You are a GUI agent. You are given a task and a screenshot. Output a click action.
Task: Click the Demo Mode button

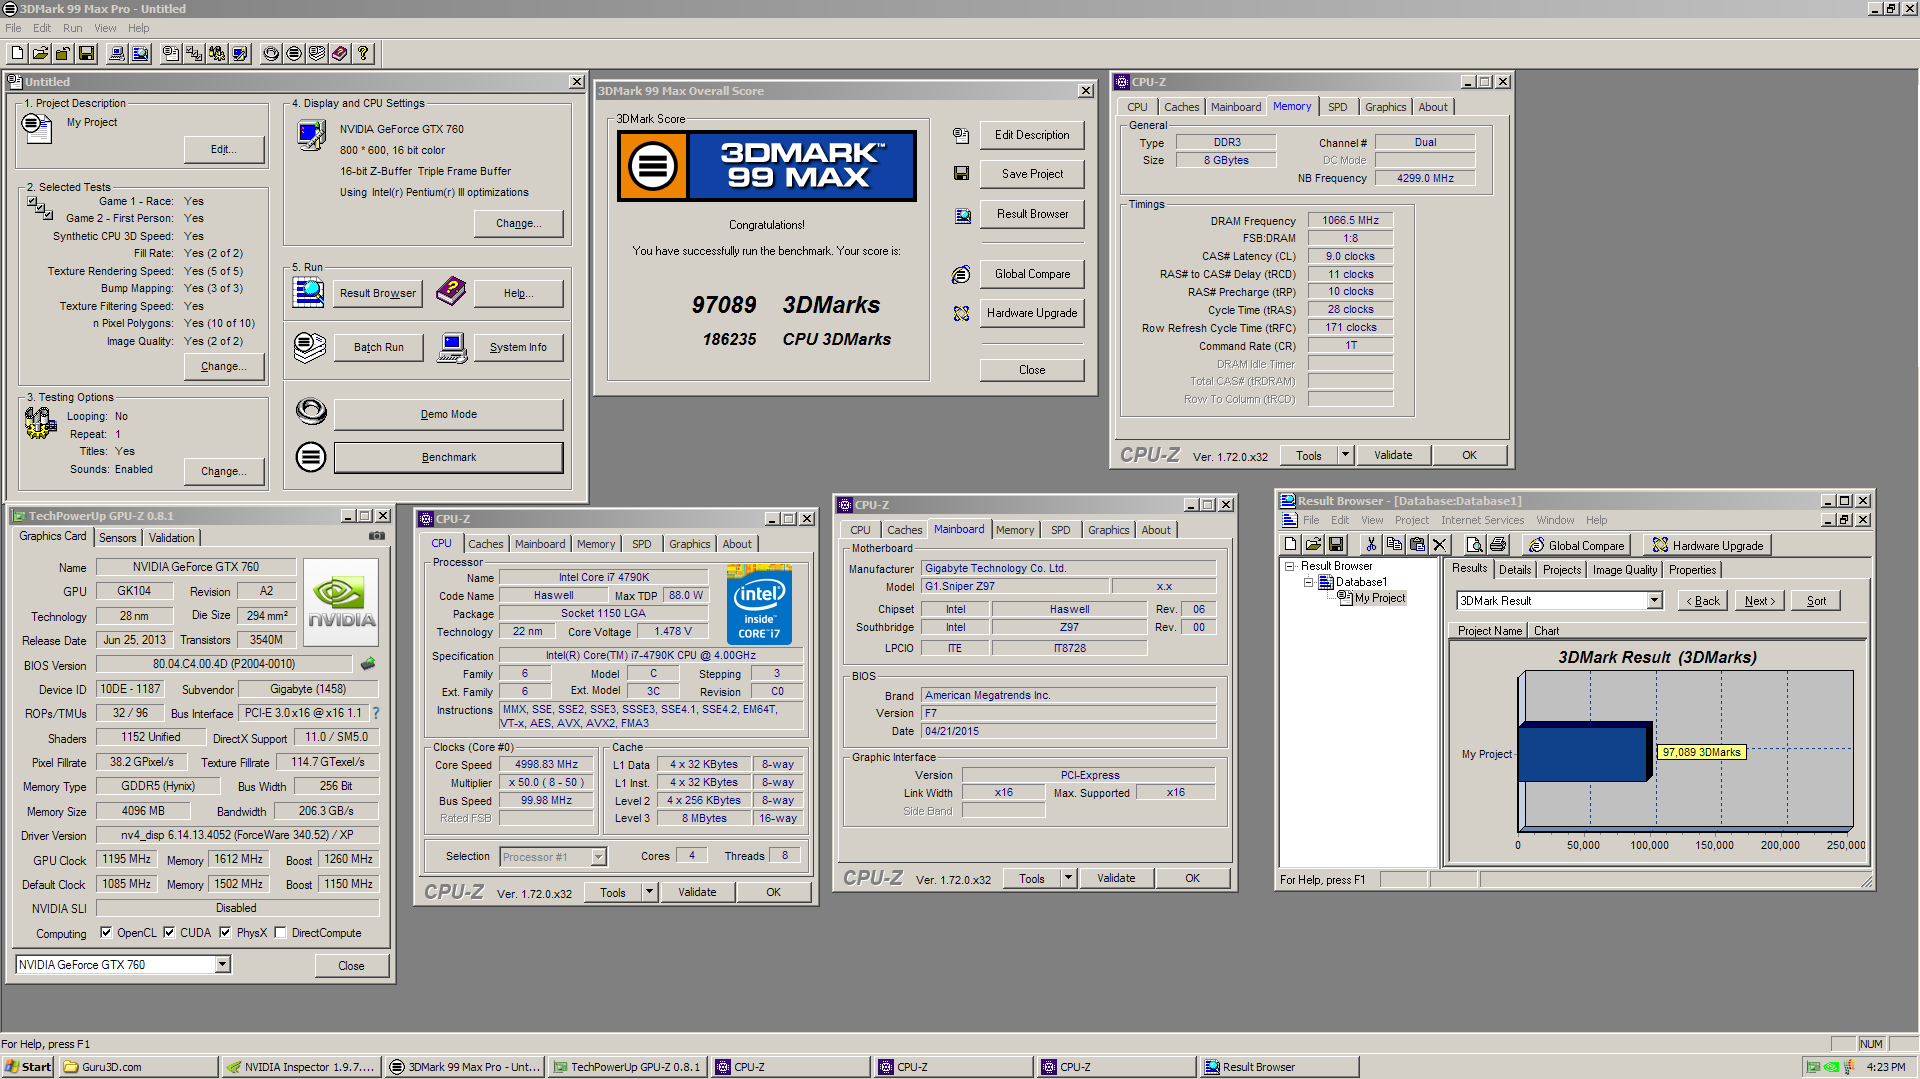(x=448, y=414)
